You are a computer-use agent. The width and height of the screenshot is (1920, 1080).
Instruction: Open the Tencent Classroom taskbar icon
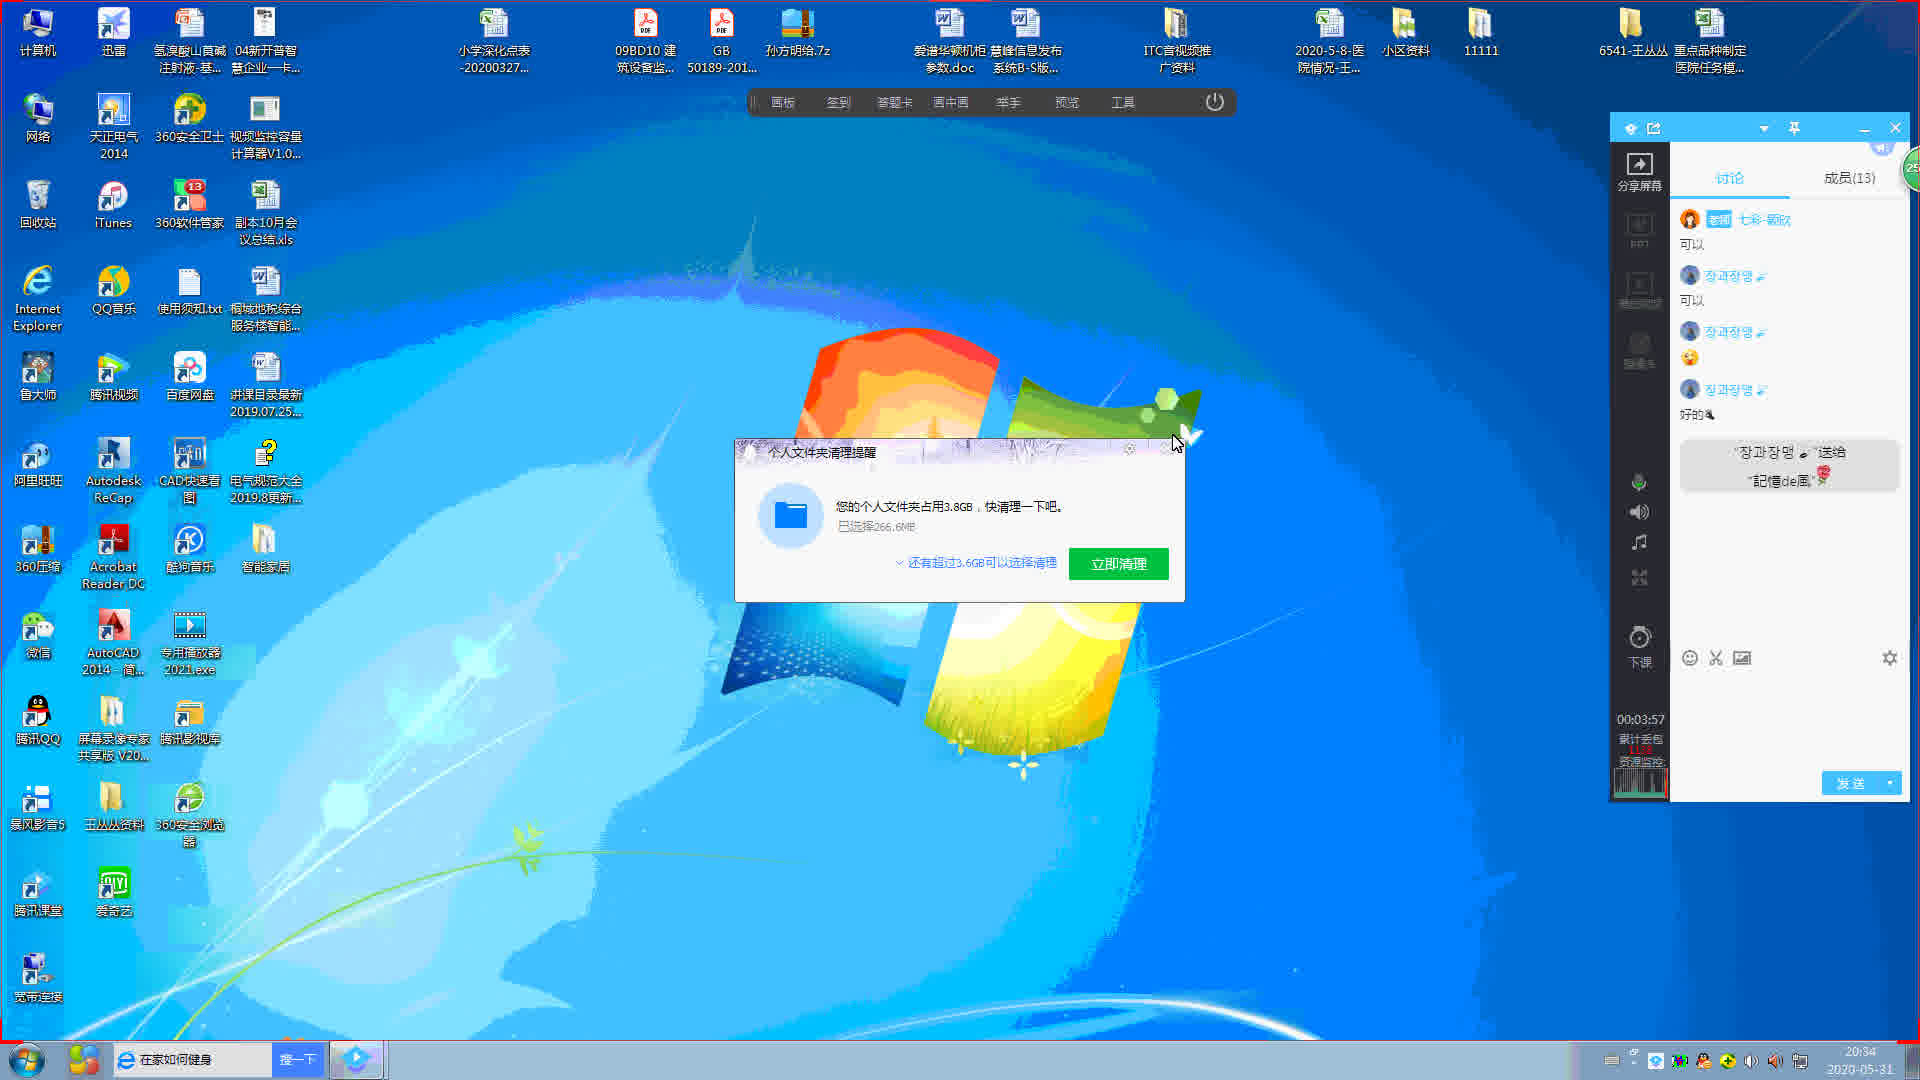pos(356,1060)
